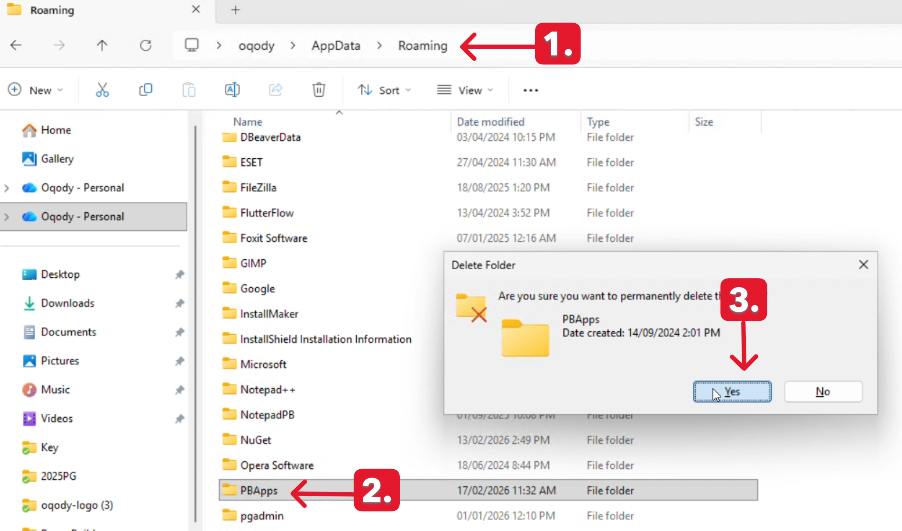The image size is (902, 531).
Task: Open Gallery in the navigation pane
Action: (x=57, y=159)
